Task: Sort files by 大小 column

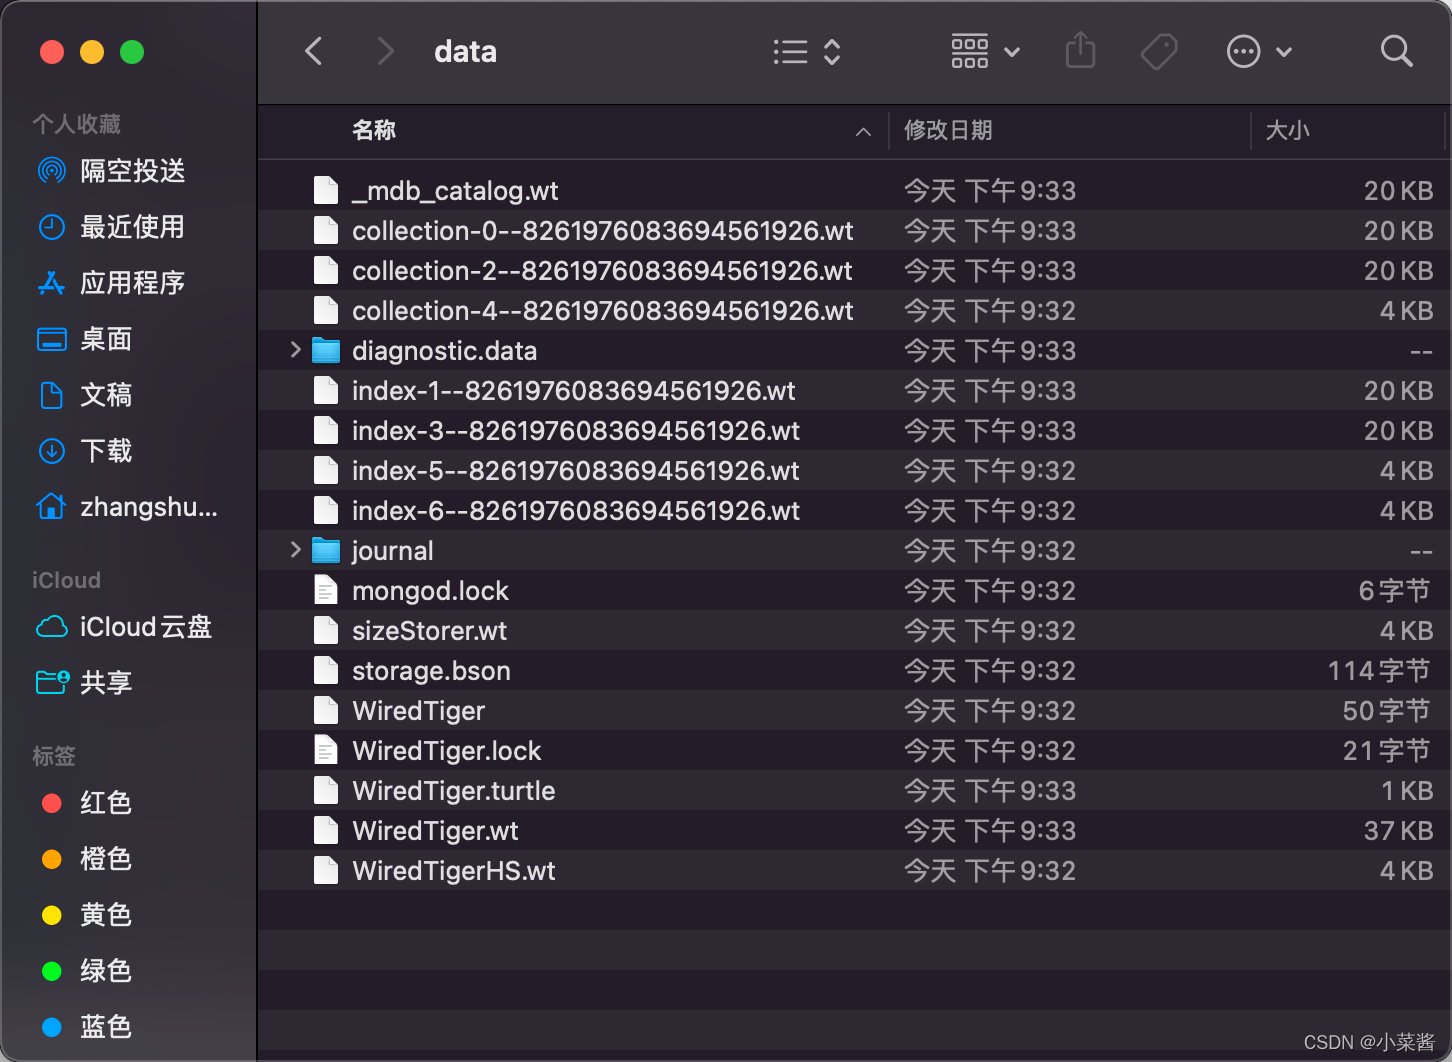Action: [1288, 130]
